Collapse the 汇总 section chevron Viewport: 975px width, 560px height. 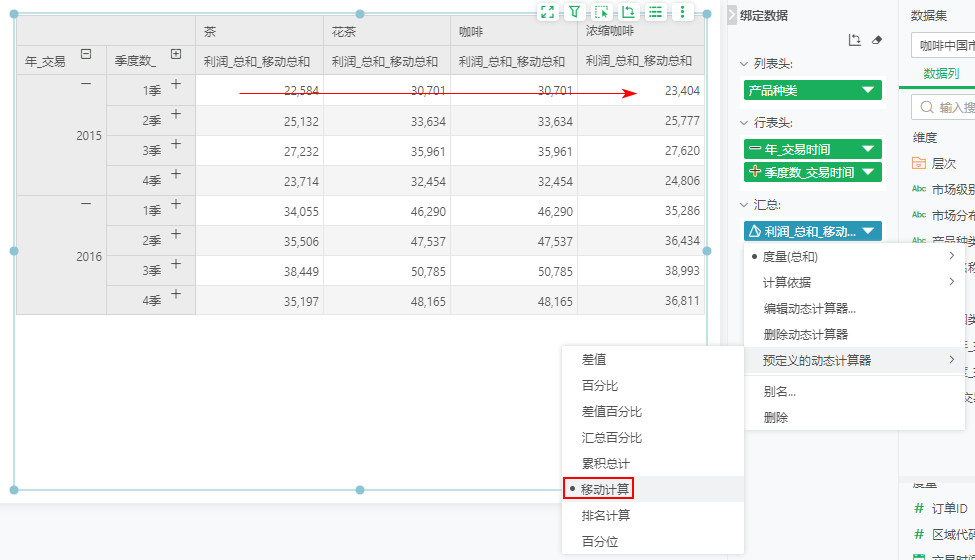[744, 204]
